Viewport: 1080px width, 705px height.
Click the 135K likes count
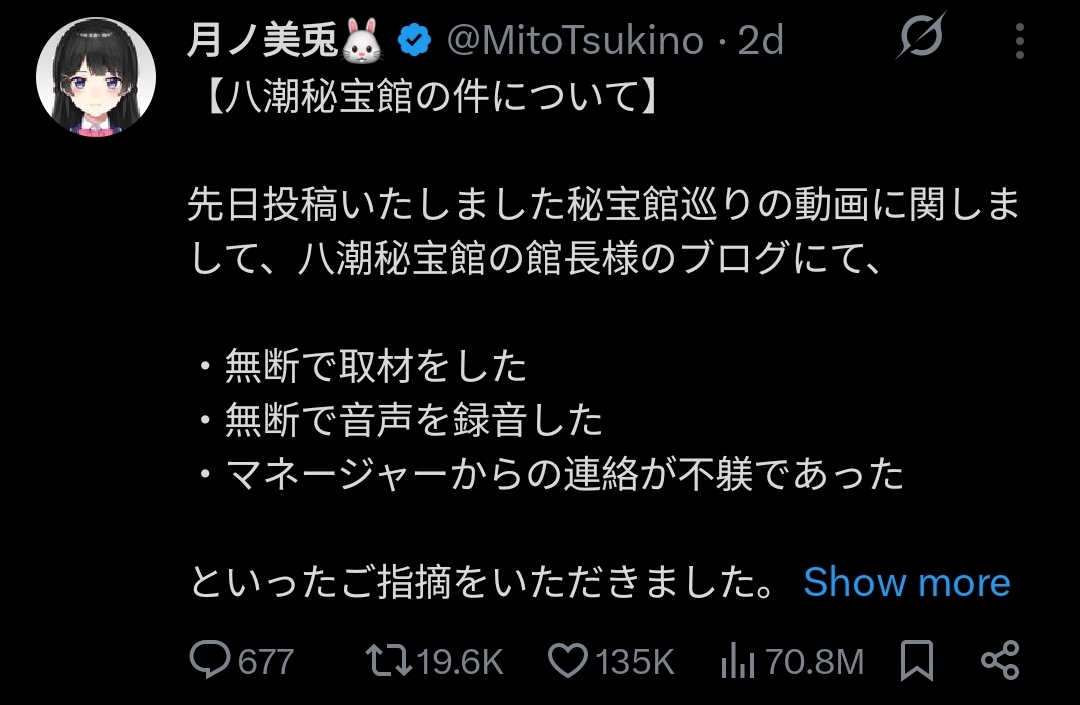pos(634,662)
